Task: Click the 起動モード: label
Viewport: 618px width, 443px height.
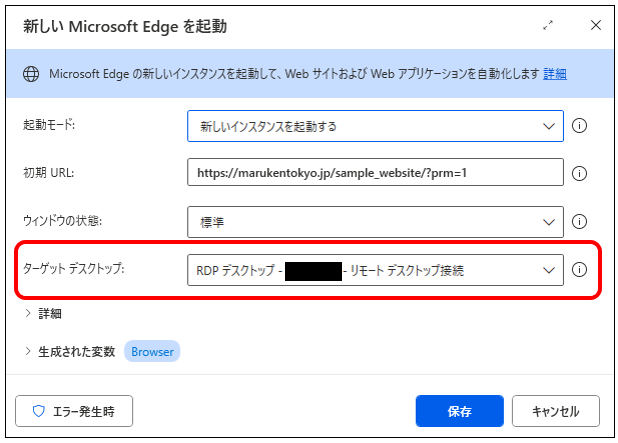Action: click(x=49, y=125)
